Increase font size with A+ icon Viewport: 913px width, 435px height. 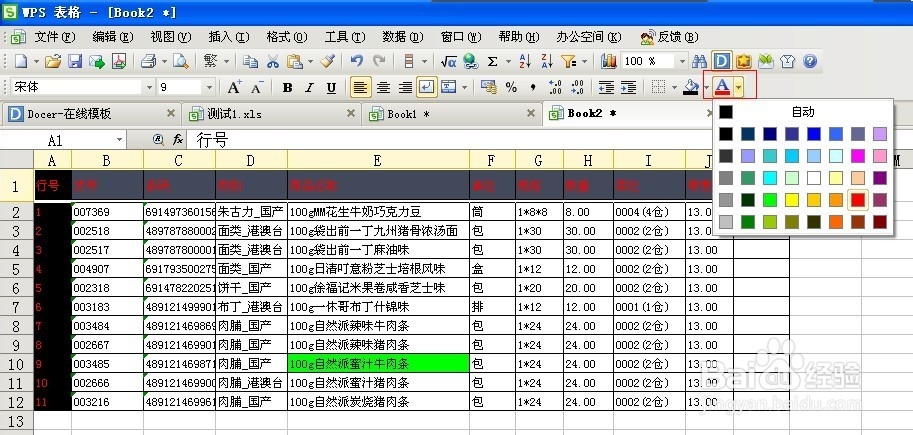coord(234,87)
